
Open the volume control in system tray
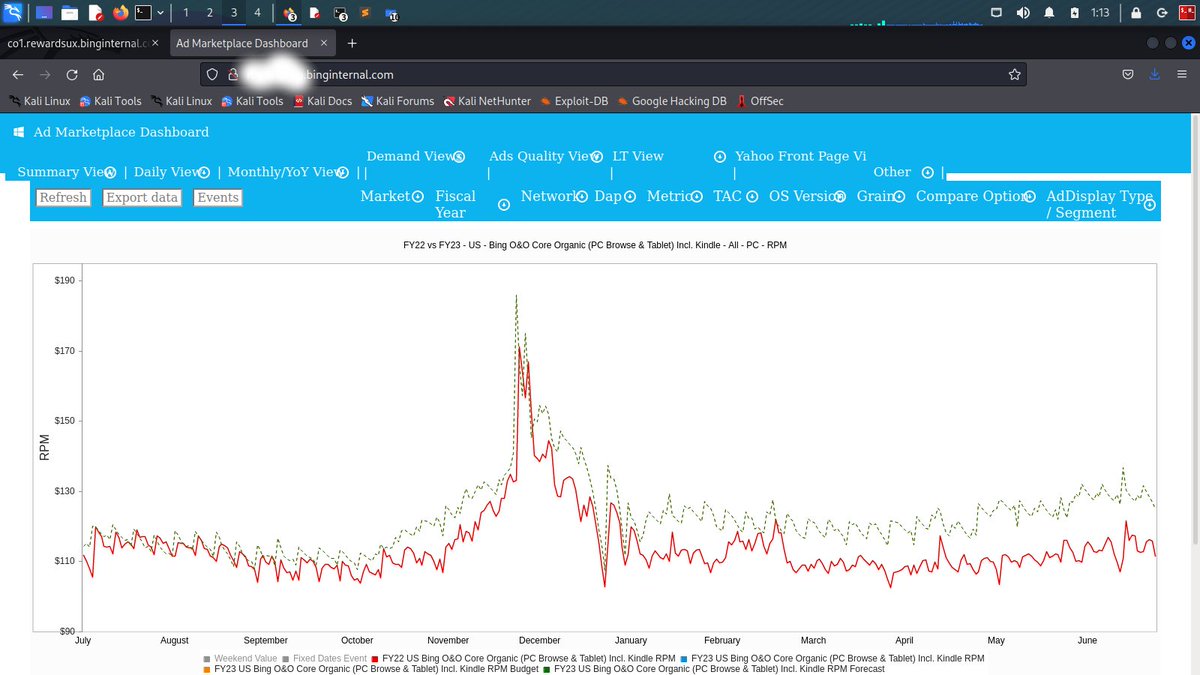(x=1023, y=13)
